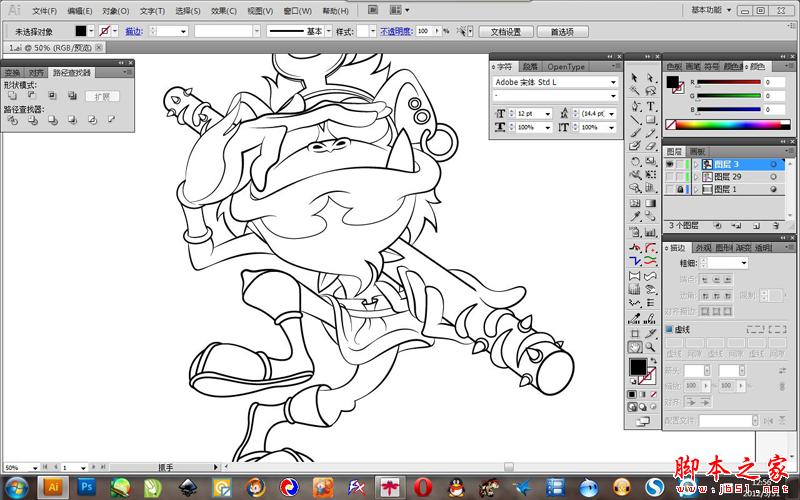The height and width of the screenshot is (500, 800).
Task: Select the Pen tool
Action: click(x=635, y=106)
